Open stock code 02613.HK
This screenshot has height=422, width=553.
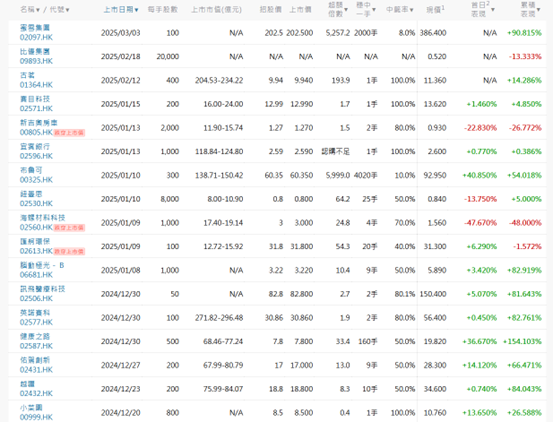(x=36, y=251)
